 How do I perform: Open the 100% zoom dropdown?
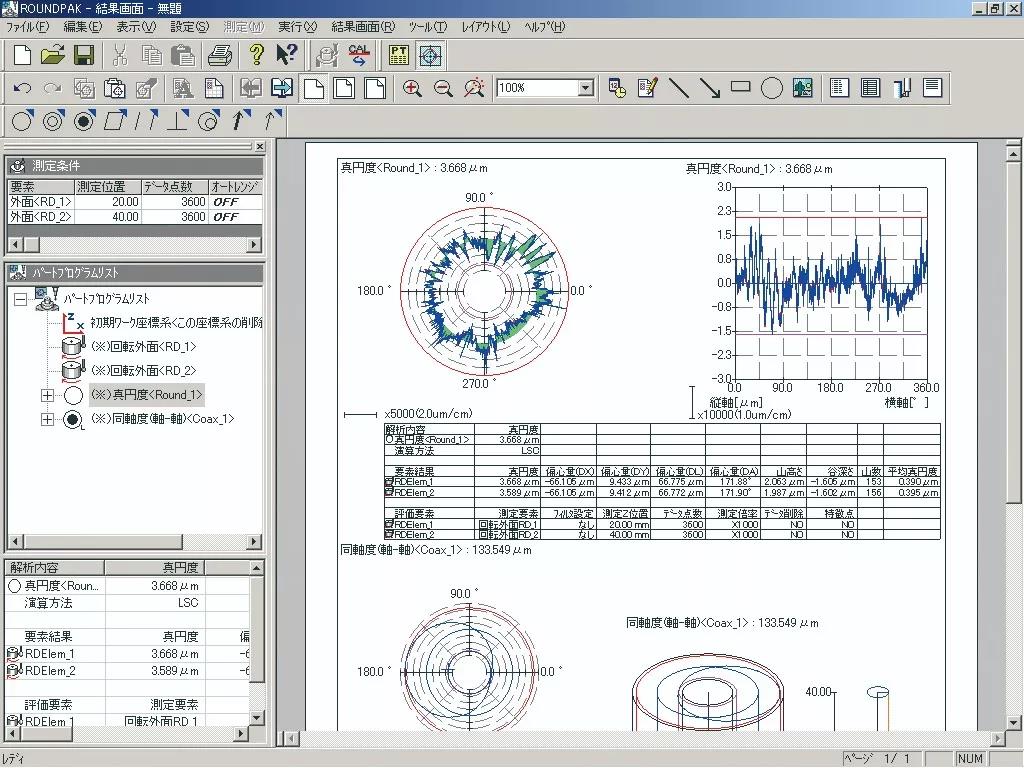pyautogui.click(x=586, y=88)
